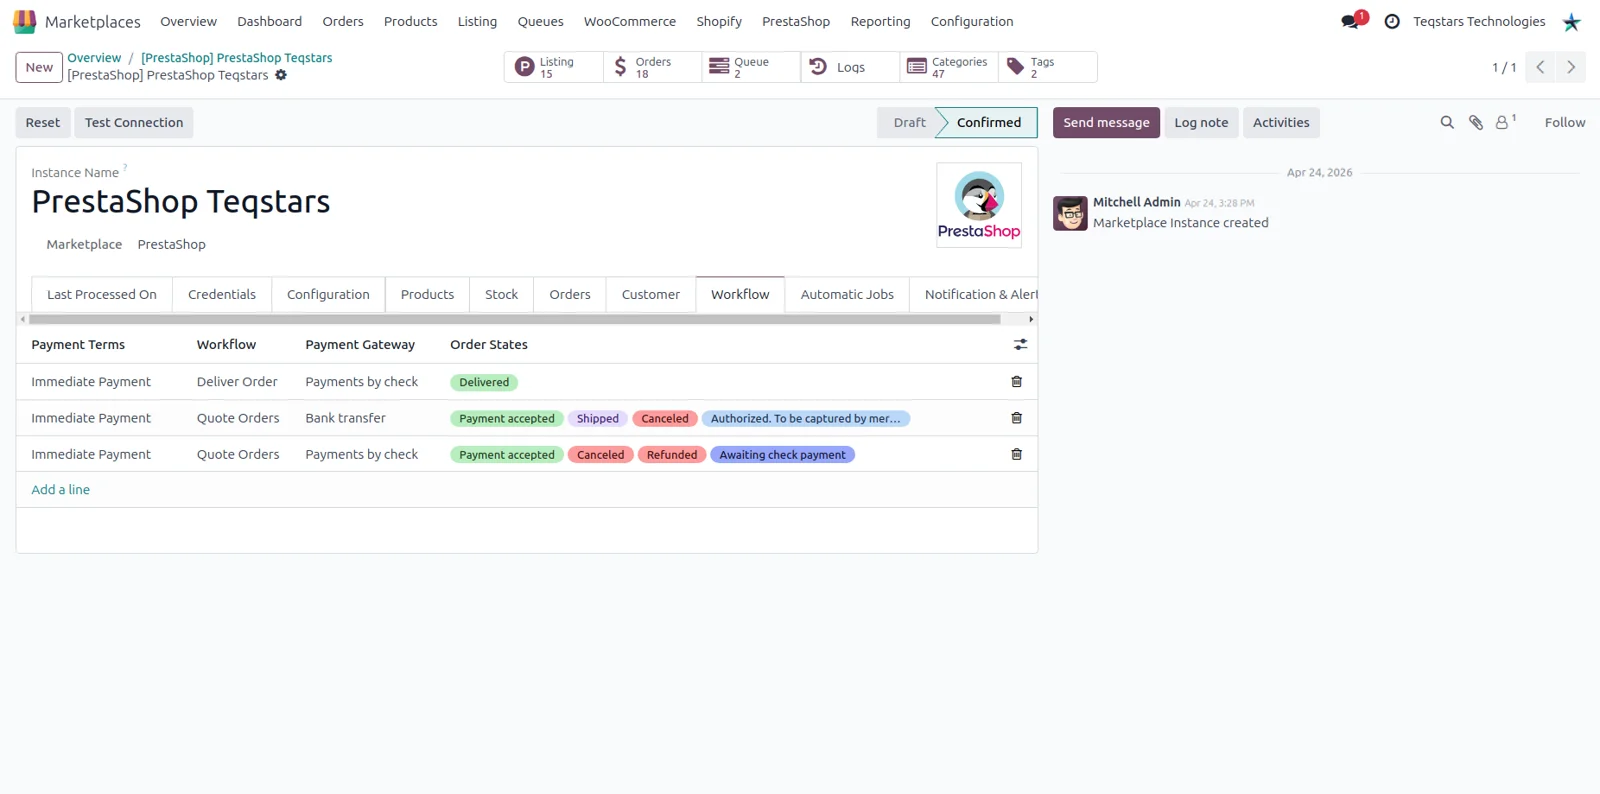The height and width of the screenshot is (794, 1600).
Task: Open the Queue 2 stat button
Action: pos(751,67)
